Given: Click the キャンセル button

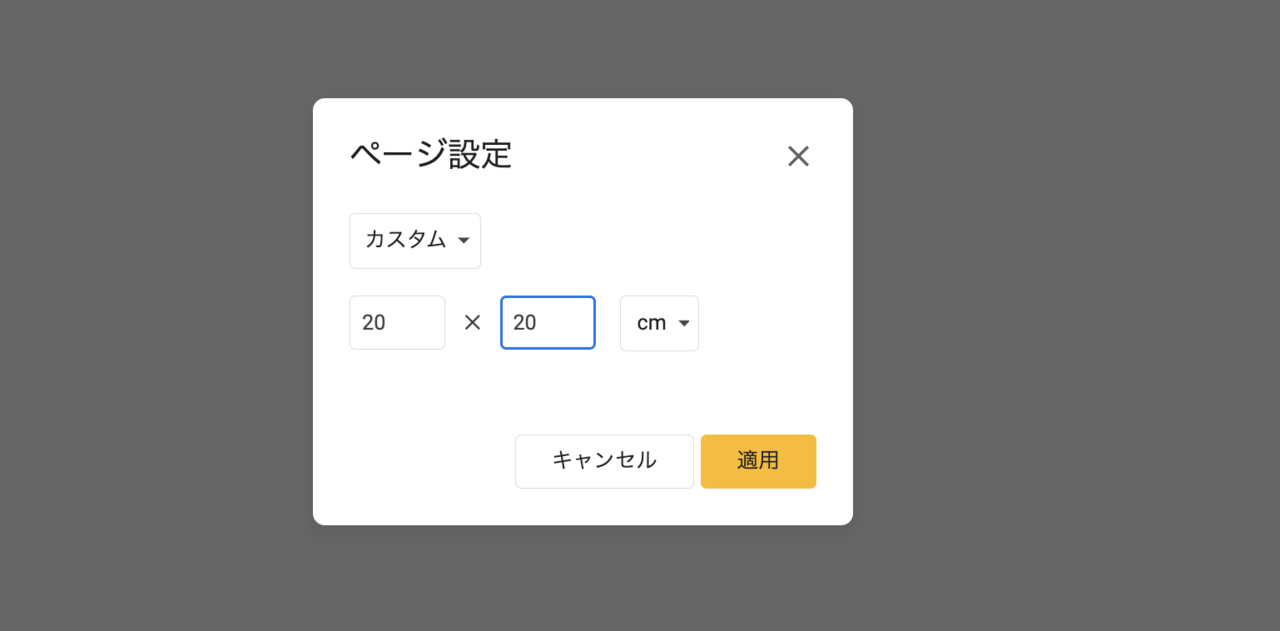Looking at the screenshot, I should coord(604,461).
